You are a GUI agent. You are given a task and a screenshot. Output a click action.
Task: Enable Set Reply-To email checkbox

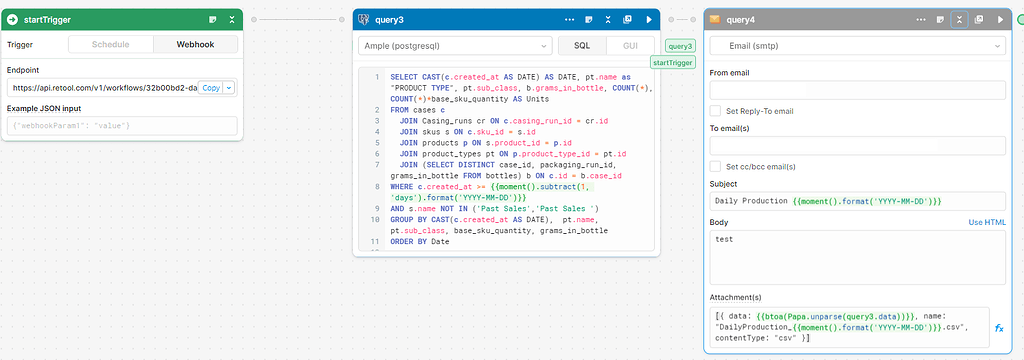click(715, 111)
